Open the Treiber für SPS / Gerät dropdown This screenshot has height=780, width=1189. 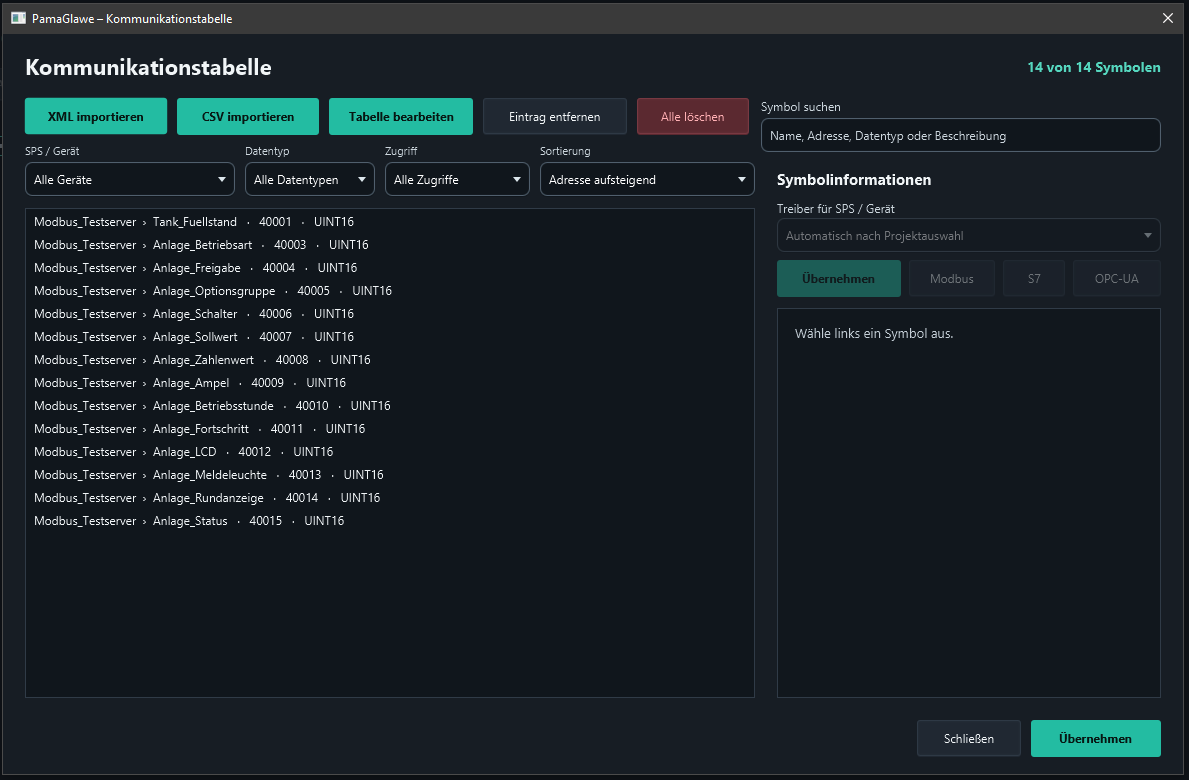[x=968, y=236]
